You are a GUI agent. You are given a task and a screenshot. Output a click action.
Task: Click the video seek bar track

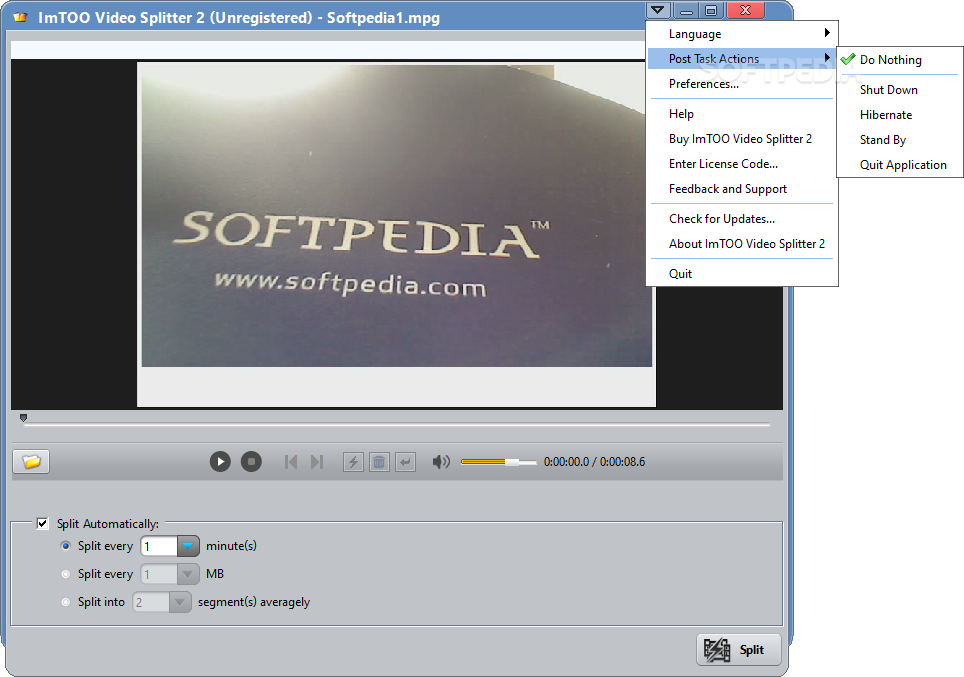(x=397, y=424)
